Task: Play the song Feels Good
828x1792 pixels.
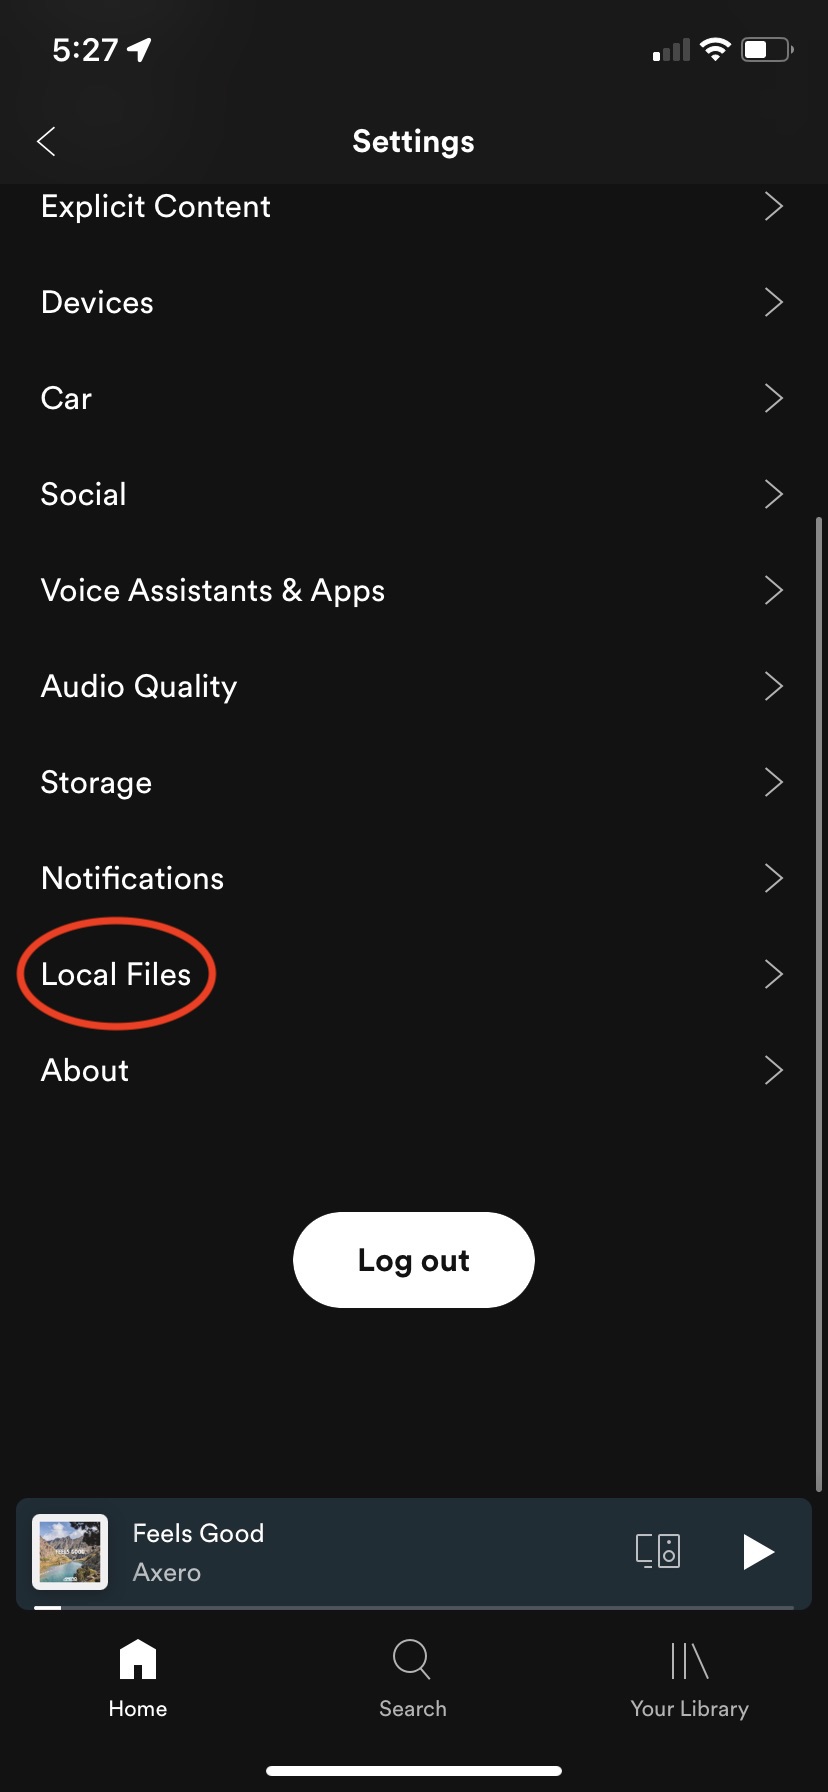Action: [758, 1551]
